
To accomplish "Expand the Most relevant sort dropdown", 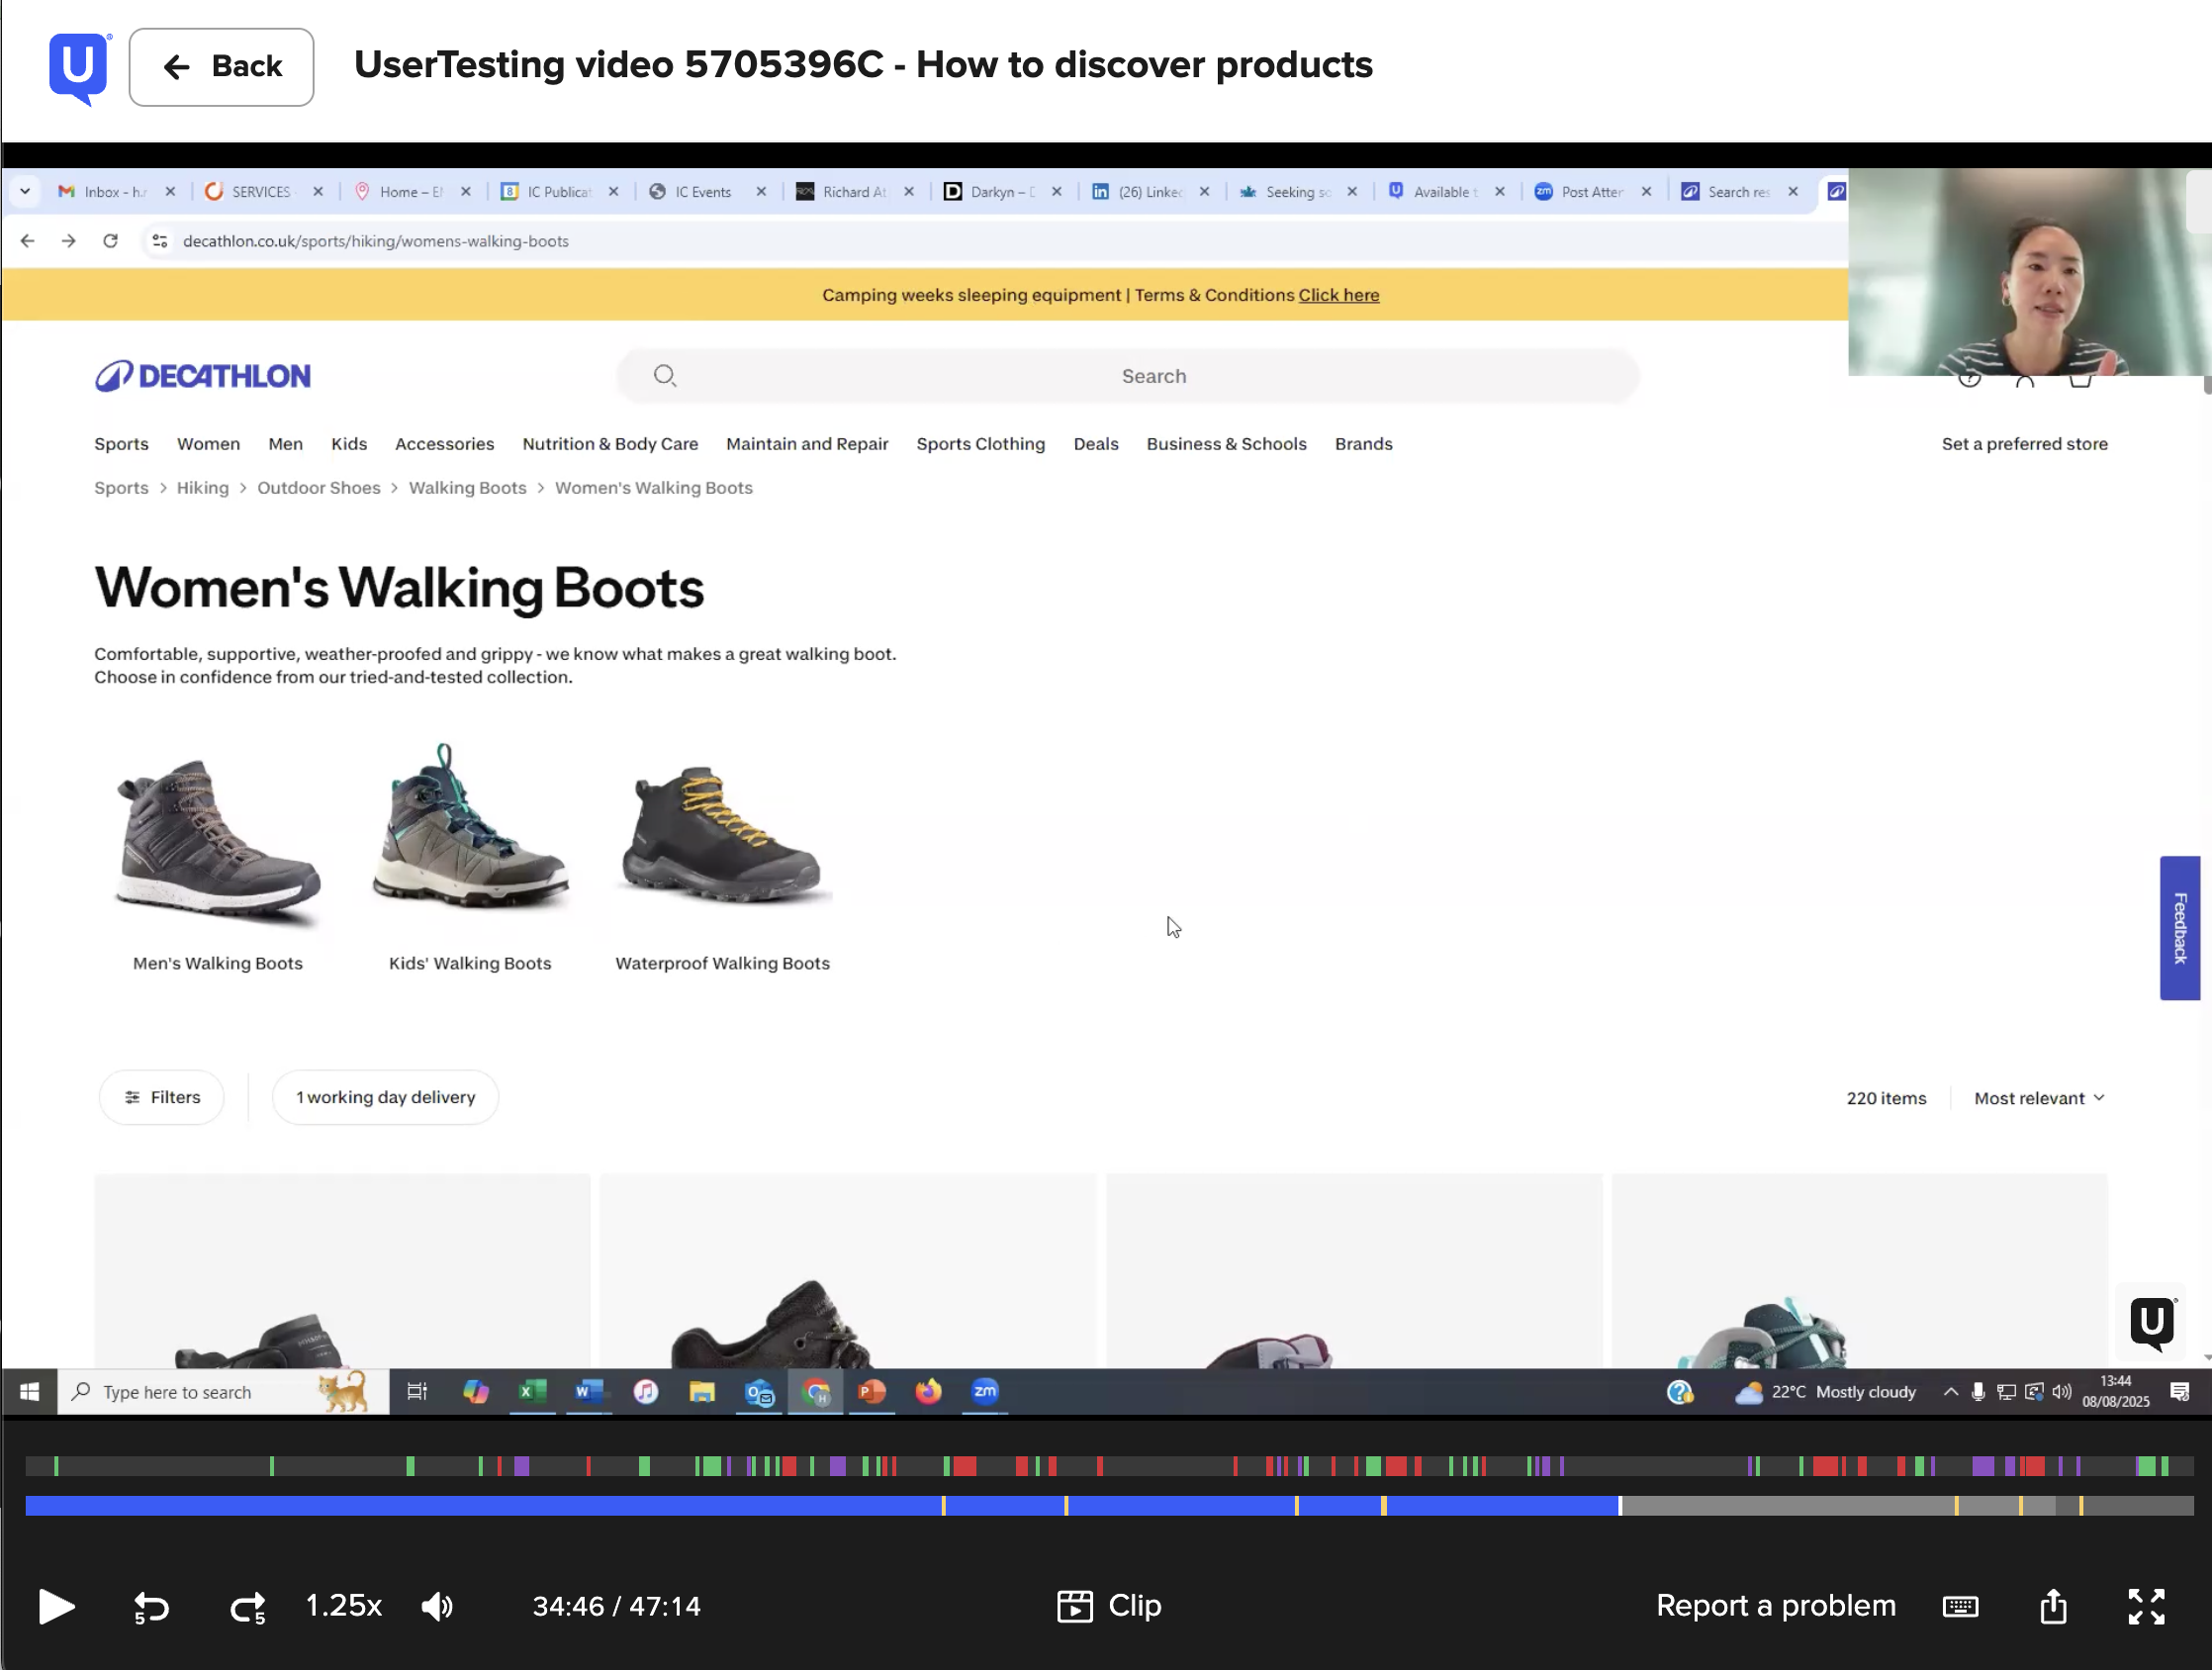I will point(2039,1098).
